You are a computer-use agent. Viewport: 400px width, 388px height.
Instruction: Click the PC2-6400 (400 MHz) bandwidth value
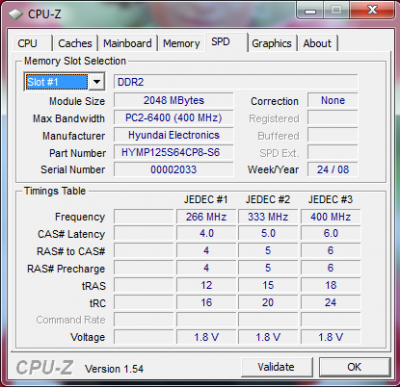click(173, 118)
